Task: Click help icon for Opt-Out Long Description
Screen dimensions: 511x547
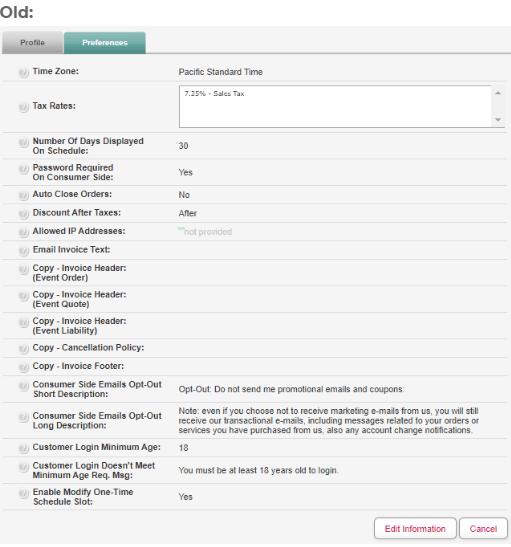Action: pyautogui.click(x=23, y=417)
